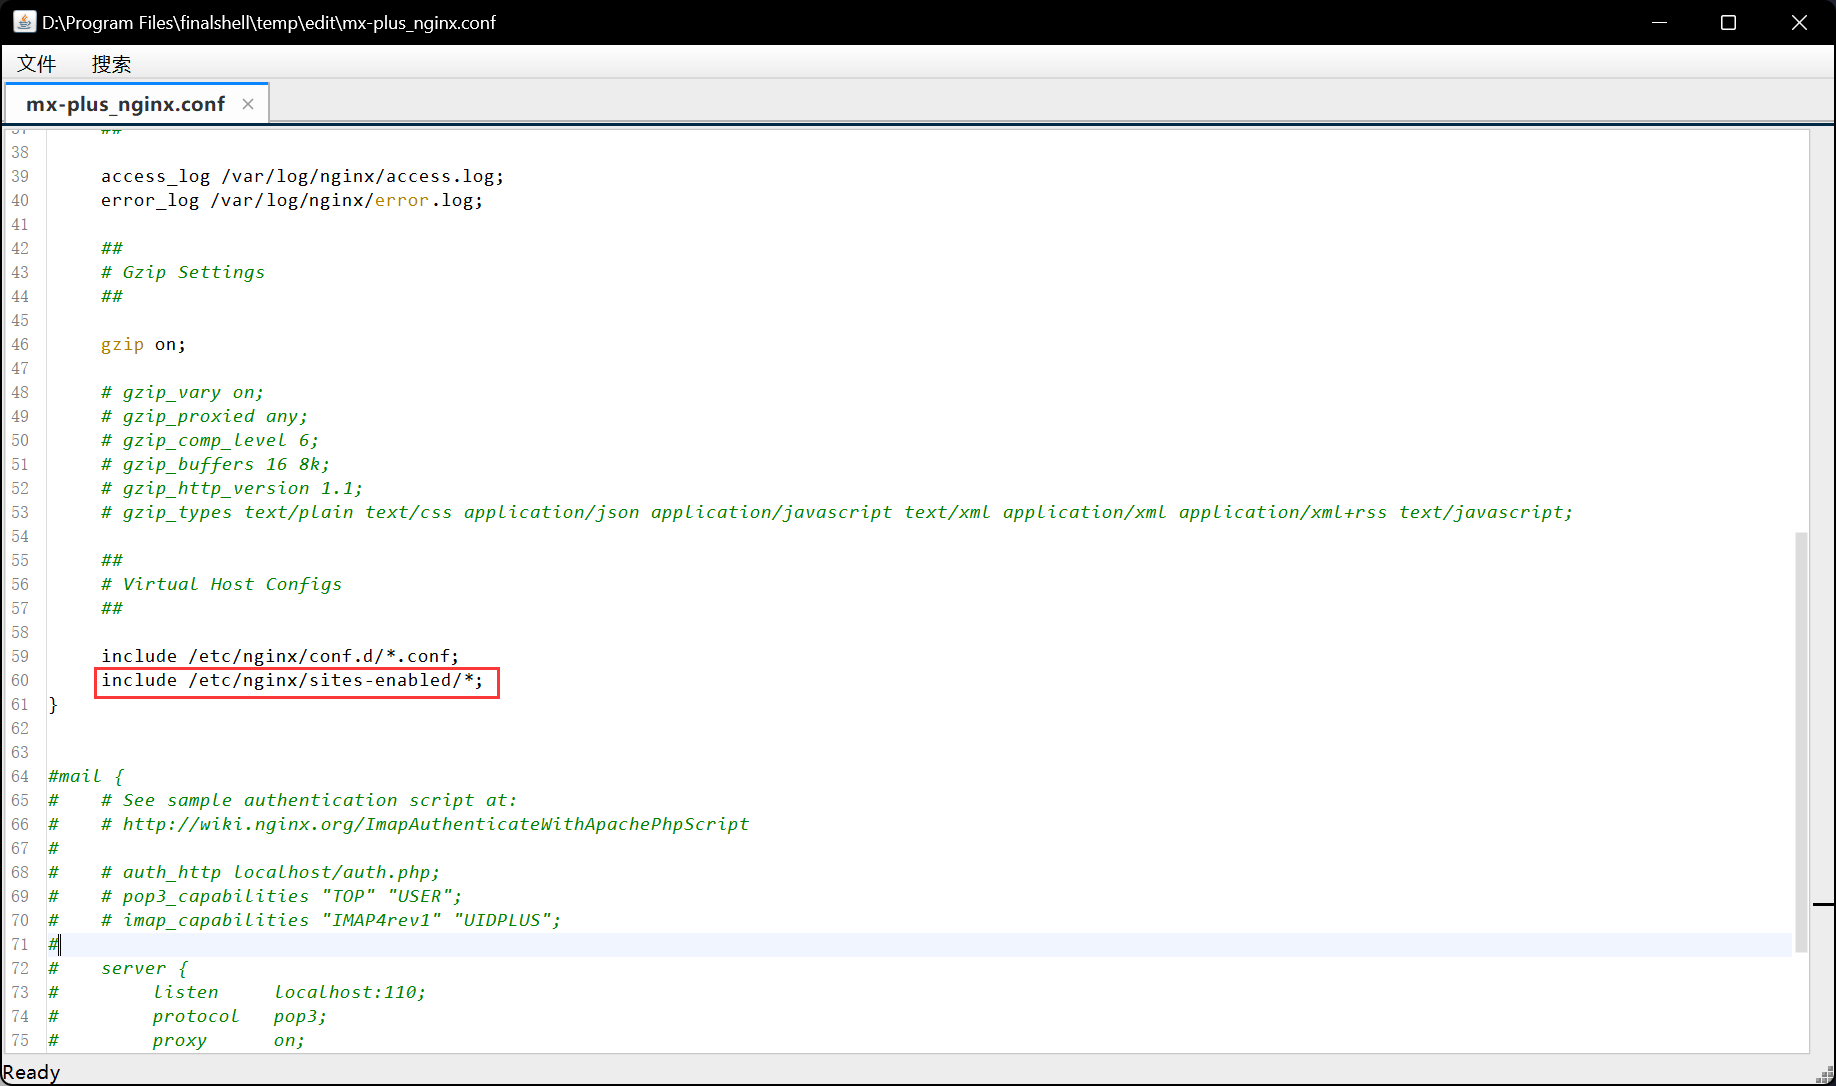Select the mx-plus_nginx.conf tab

click(125, 104)
